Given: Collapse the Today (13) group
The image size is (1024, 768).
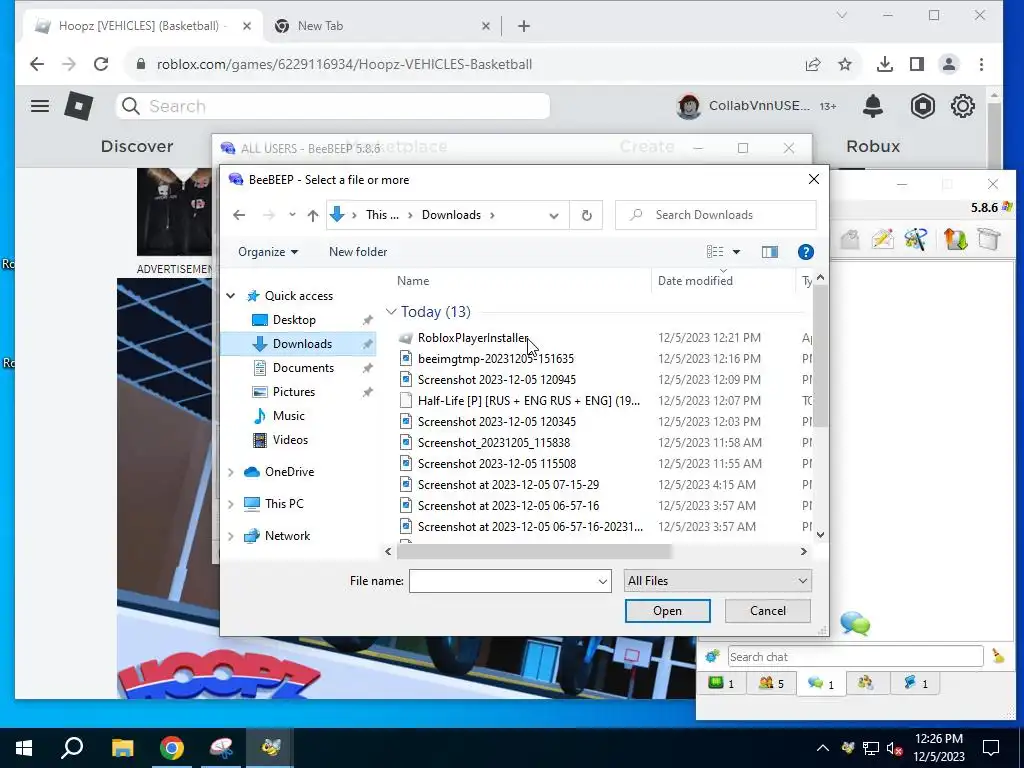Looking at the screenshot, I should 391,312.
